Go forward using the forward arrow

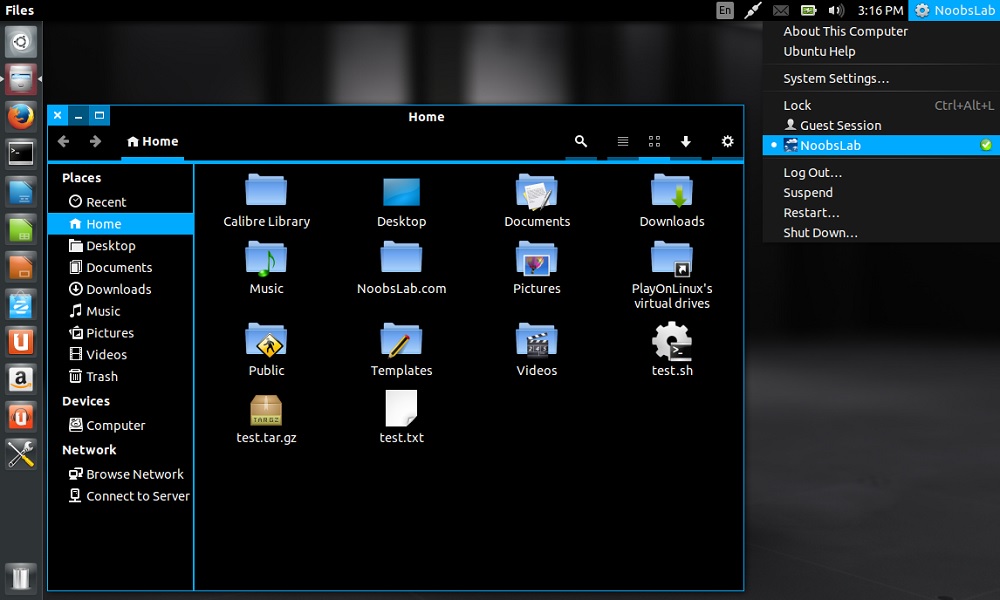95,141
